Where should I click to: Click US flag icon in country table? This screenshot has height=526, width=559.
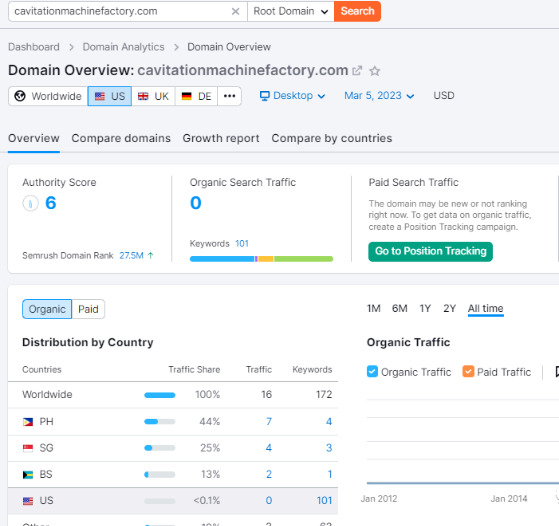pos(28,501)
